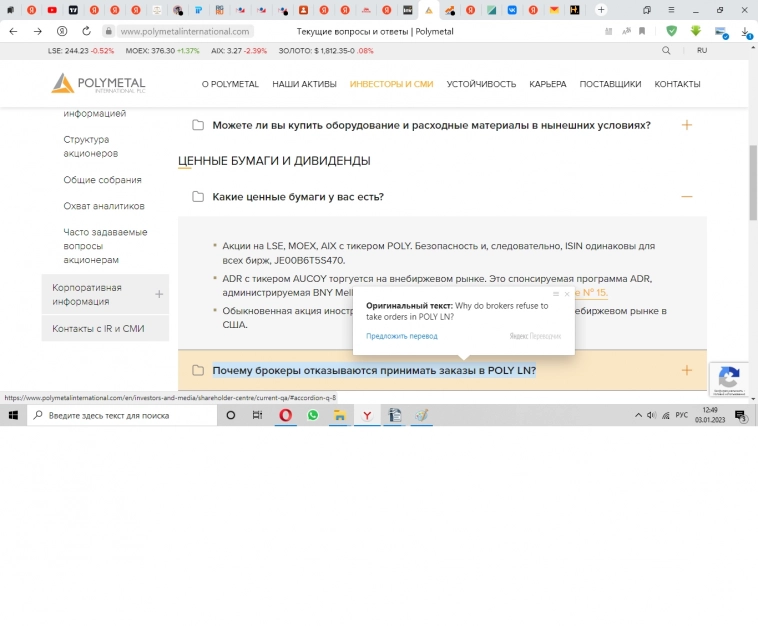This screenshot has width=758, height=626.
Task: Collapse the 'Какие ценные бумаги у вас есть?' question
Action: tap(686, 197)
